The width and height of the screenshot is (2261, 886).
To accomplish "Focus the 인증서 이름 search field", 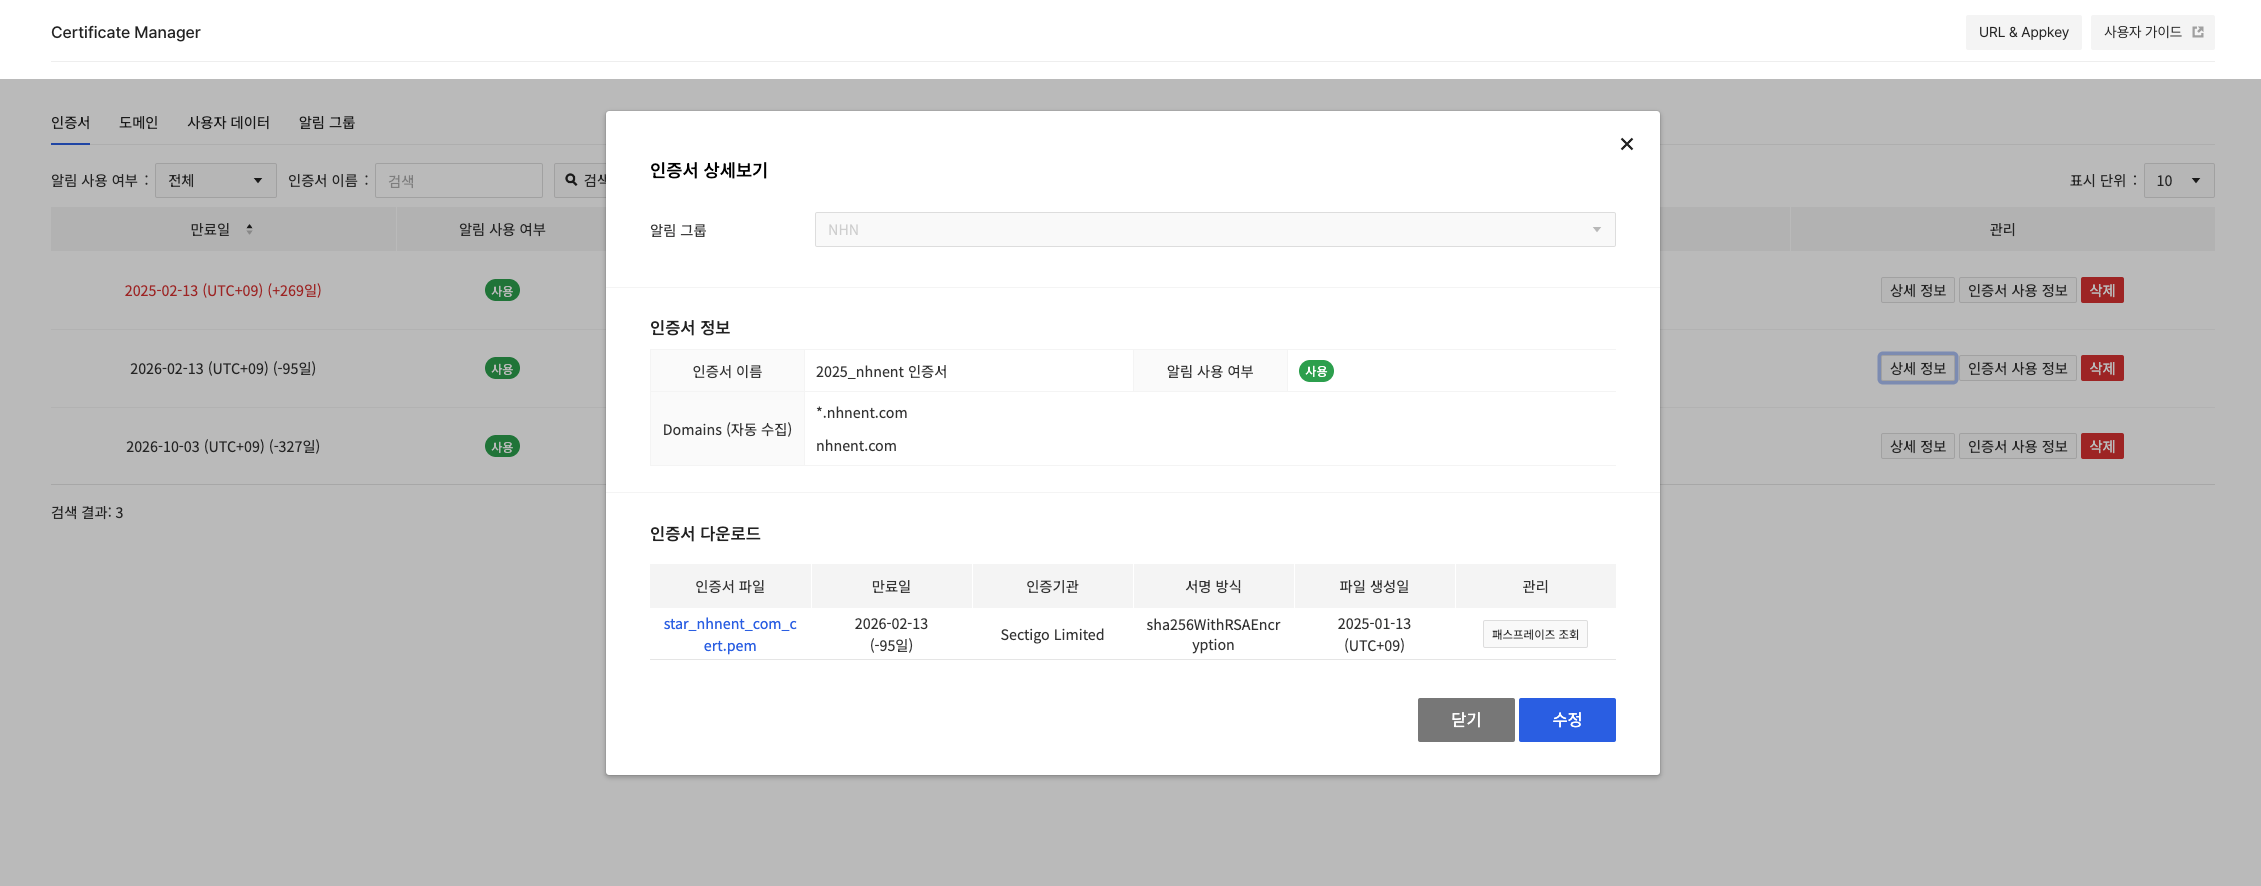I will pos(458,180).
